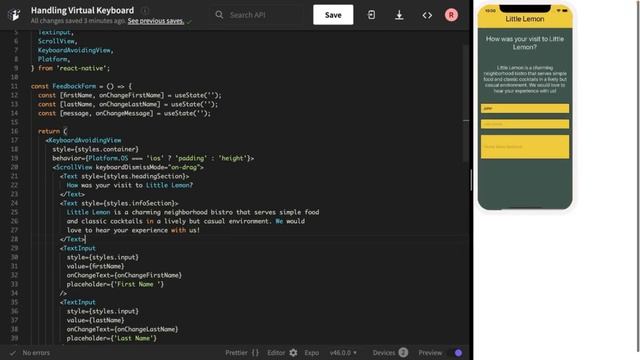
Task: Save the snack with Save button
Action: pyautogui.click(x=333, y=15)
